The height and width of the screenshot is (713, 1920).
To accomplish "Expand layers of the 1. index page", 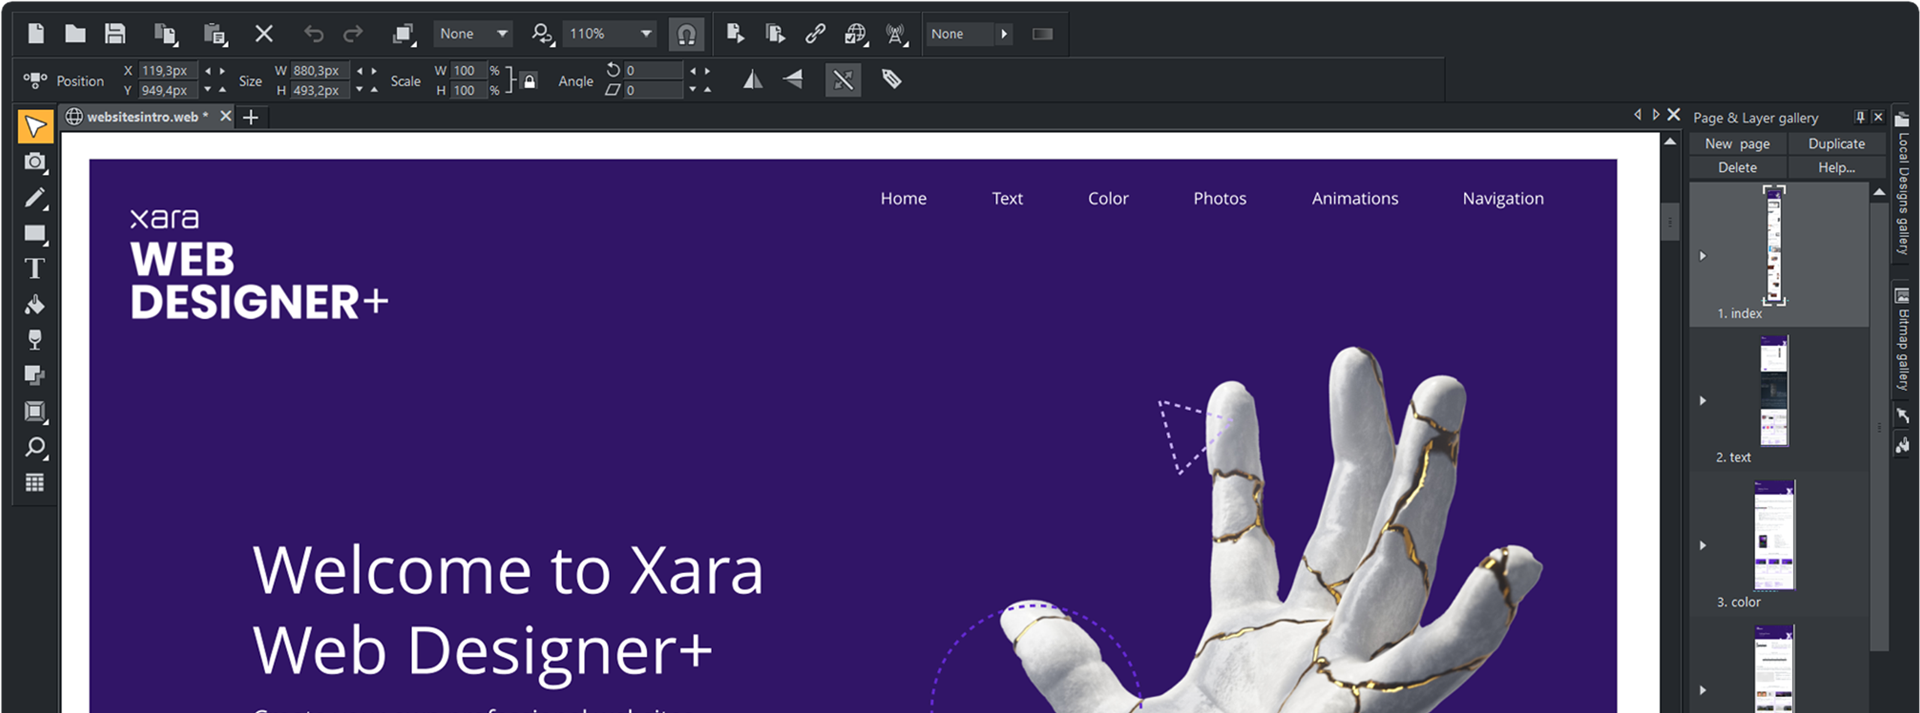I will coord(1703,256).
